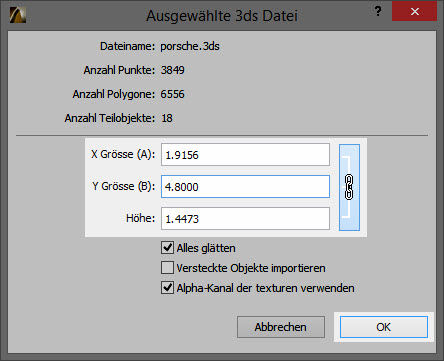Click the Höhe label
The height and width of the screenshot is (361, 444).
(140, 218)
